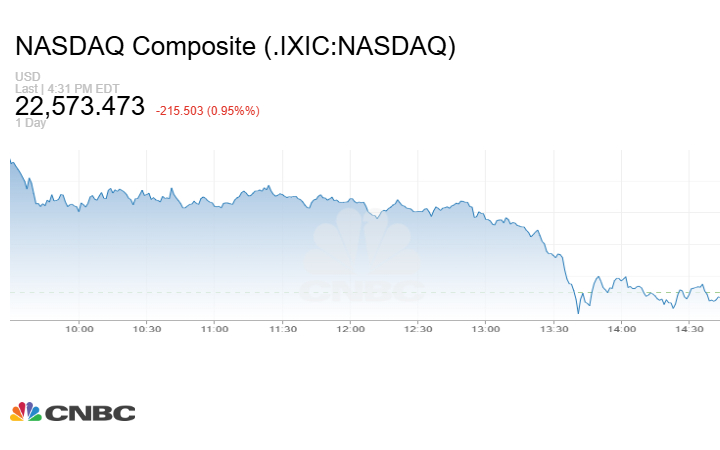Click the 11:00 time axis label
Viewport: 720px width, 450px height.
coord(215,328)
